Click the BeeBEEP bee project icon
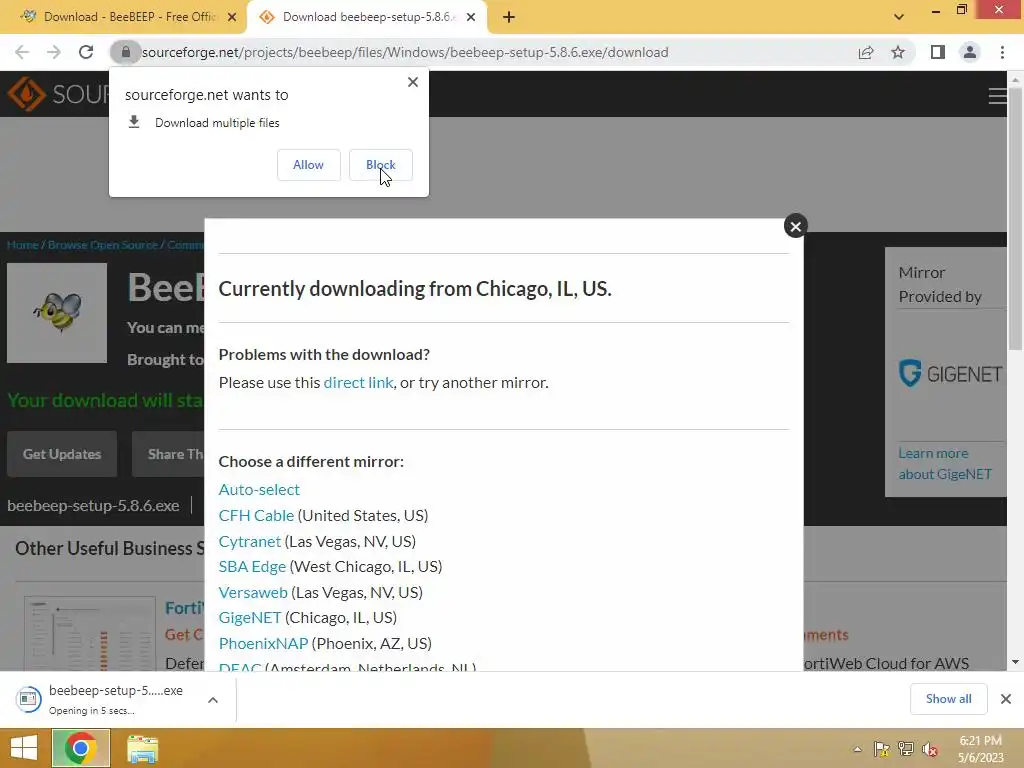Screen dimensions: 1024x768 coord(57,313)
